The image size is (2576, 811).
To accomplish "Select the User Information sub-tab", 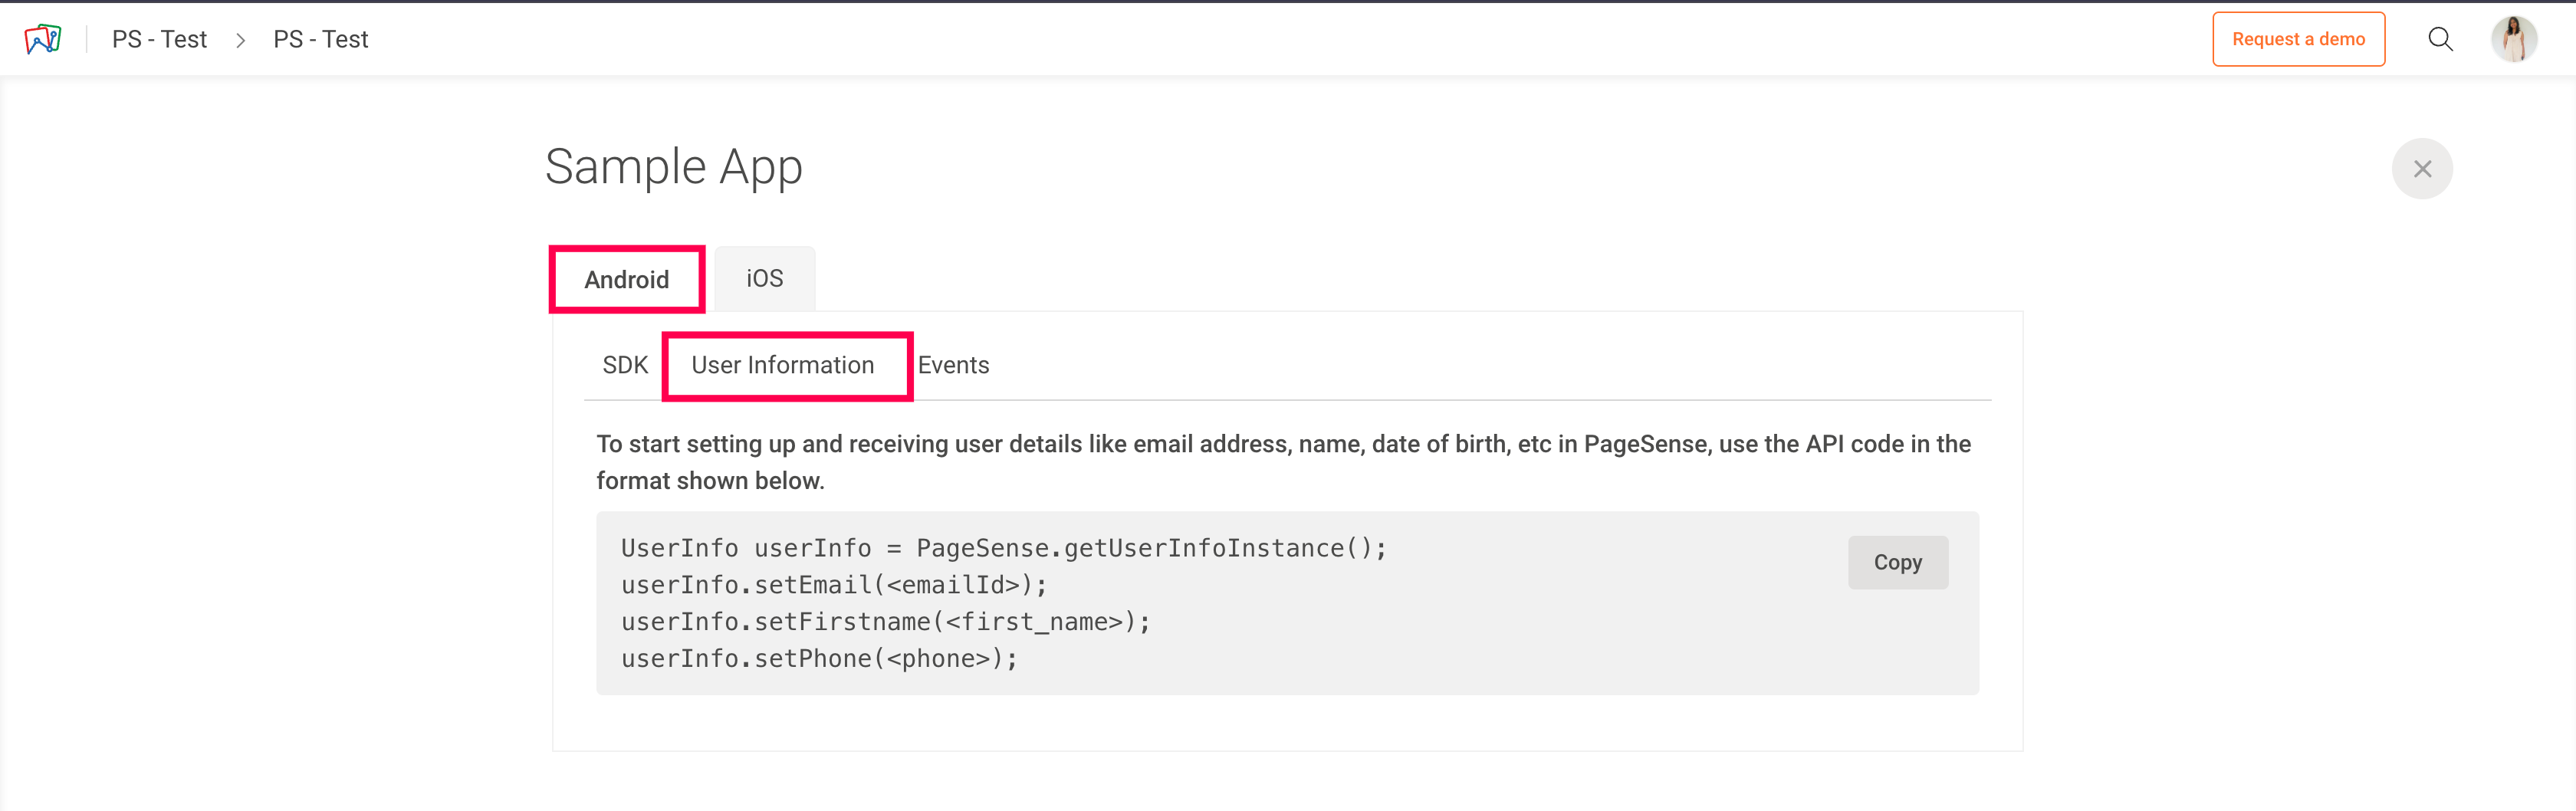I will 782,365.
